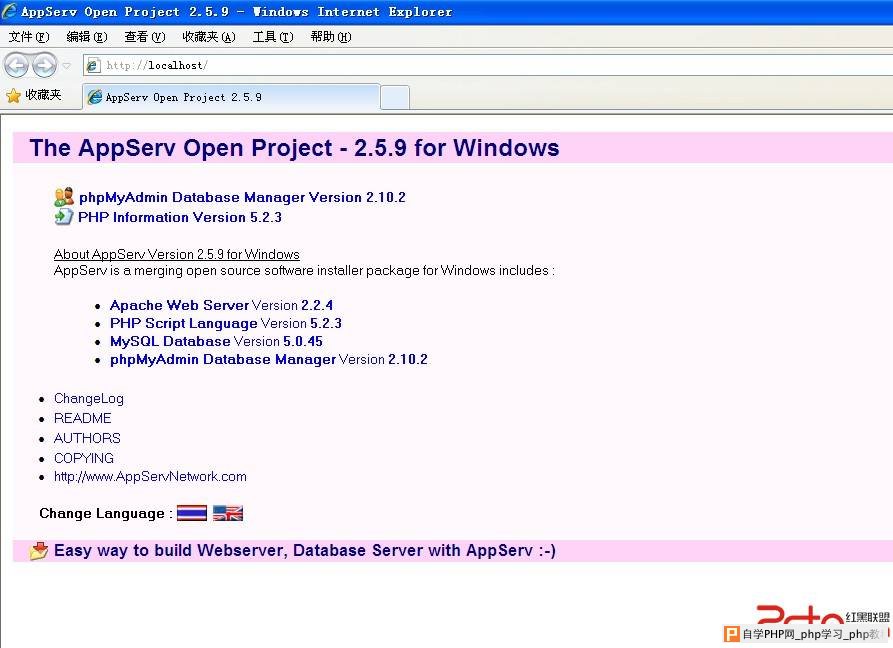The width and height of the screenshot is (893, 648).
Task: Select the AppServ Open Project 2.5.9 tab
Action: 231,97
